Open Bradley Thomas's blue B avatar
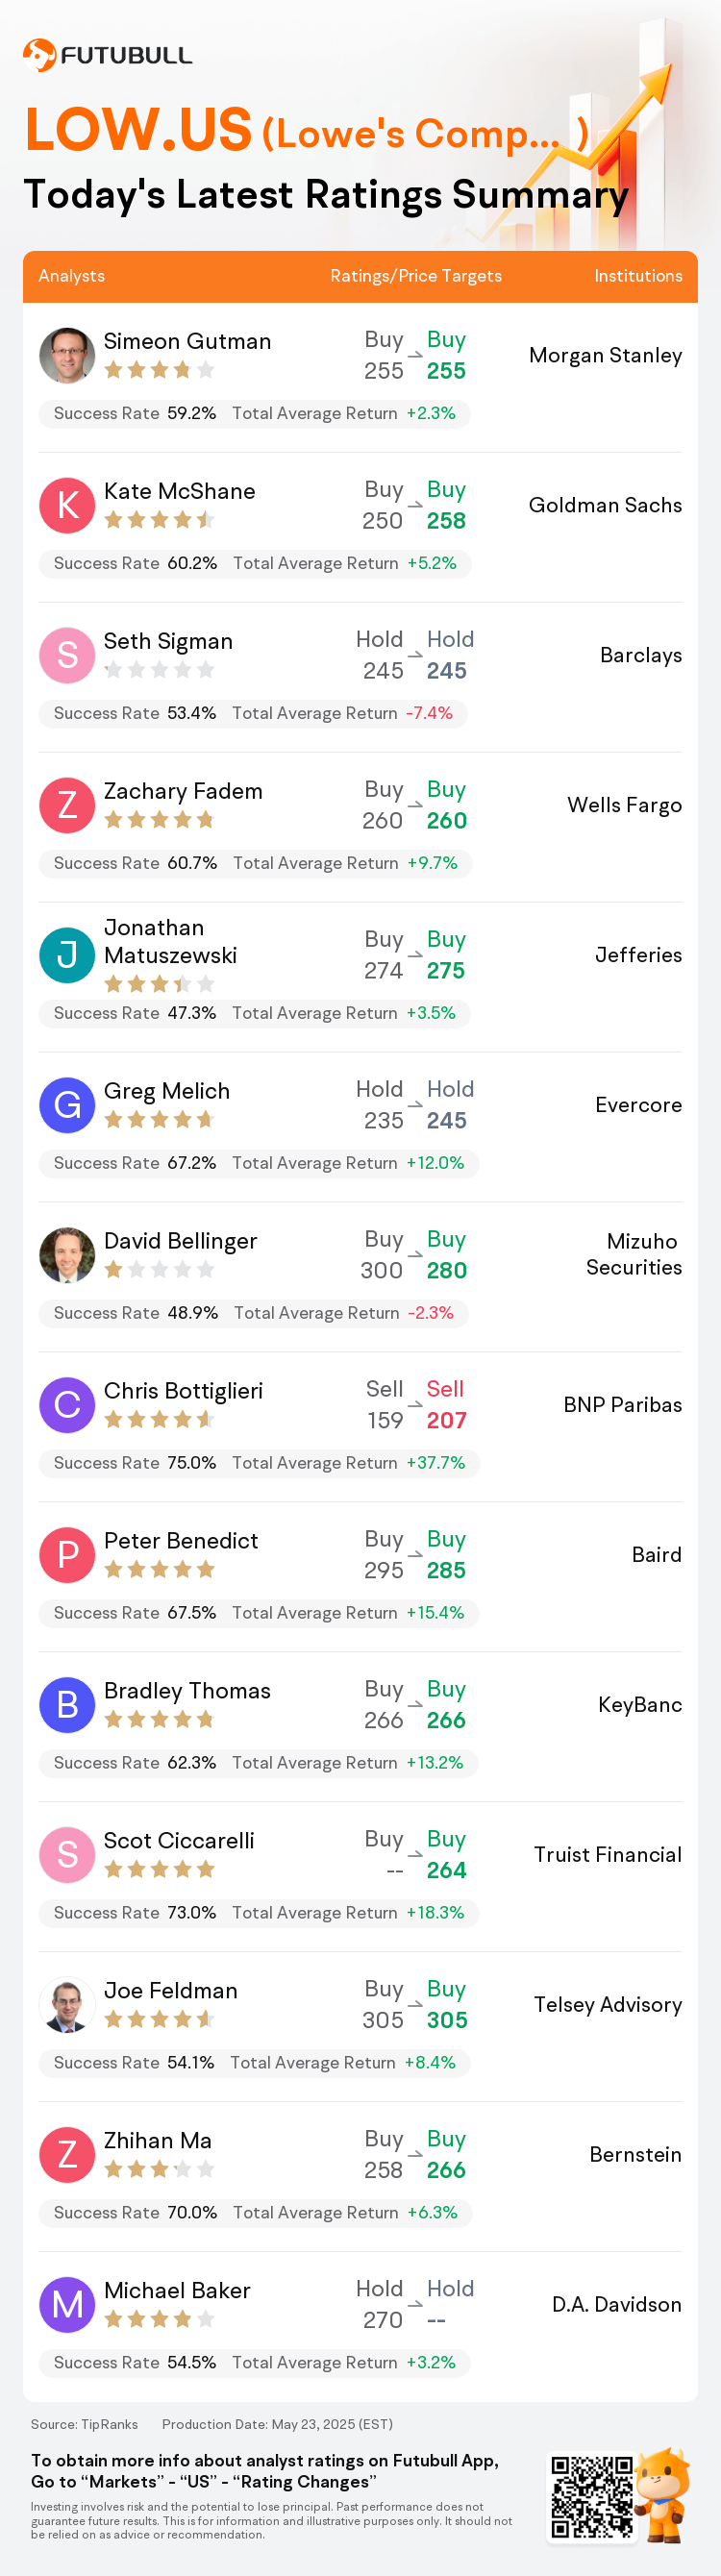Viewport: 721px width, 2576px height. coord(67,1705)
